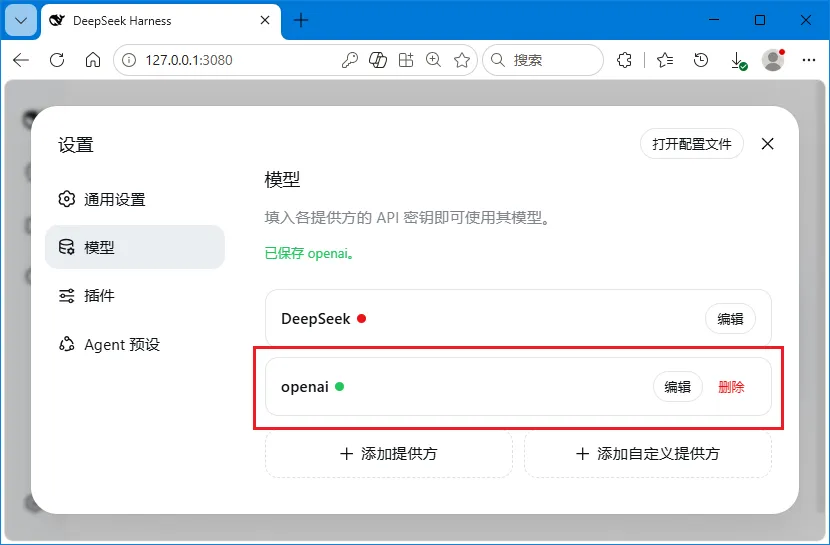Close the DeepSeek Harness tab
830x545 pixels.
[x=265, y=20]
